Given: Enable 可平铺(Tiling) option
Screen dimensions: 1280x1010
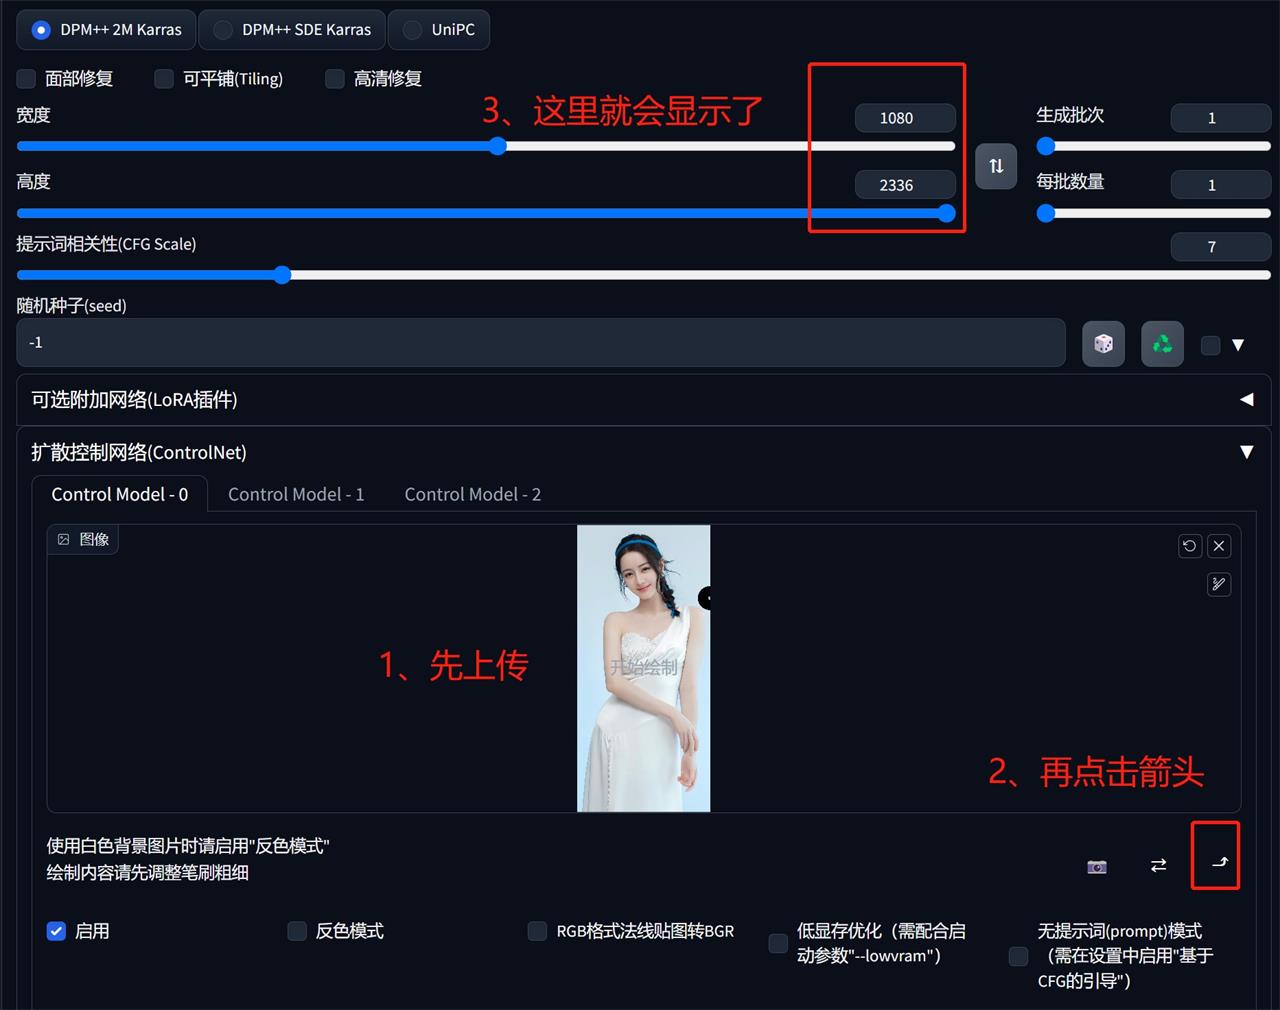Looking at the screenshot, I should pyautogui.click(x=164, y=79).
